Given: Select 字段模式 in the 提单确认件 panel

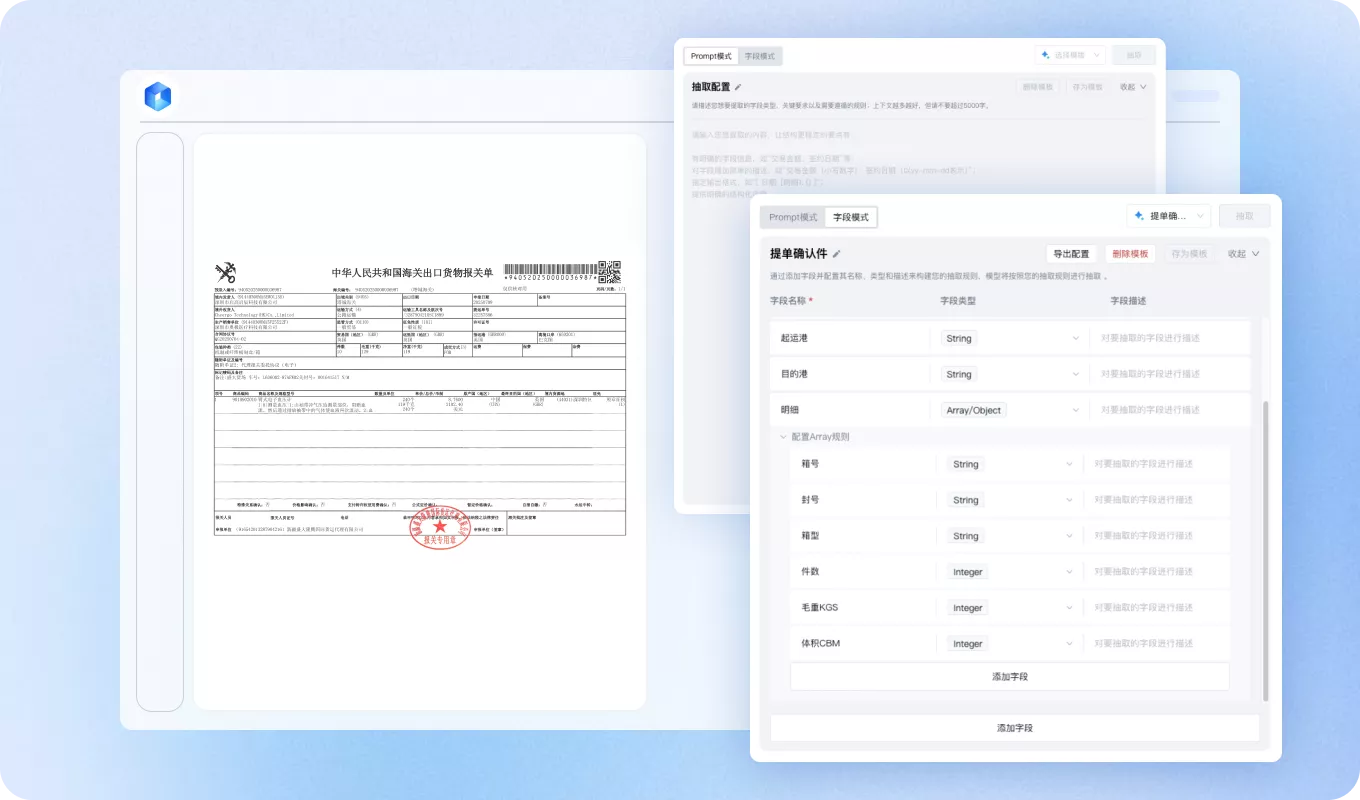Looking at the screenshot, I should pos(851,217).
